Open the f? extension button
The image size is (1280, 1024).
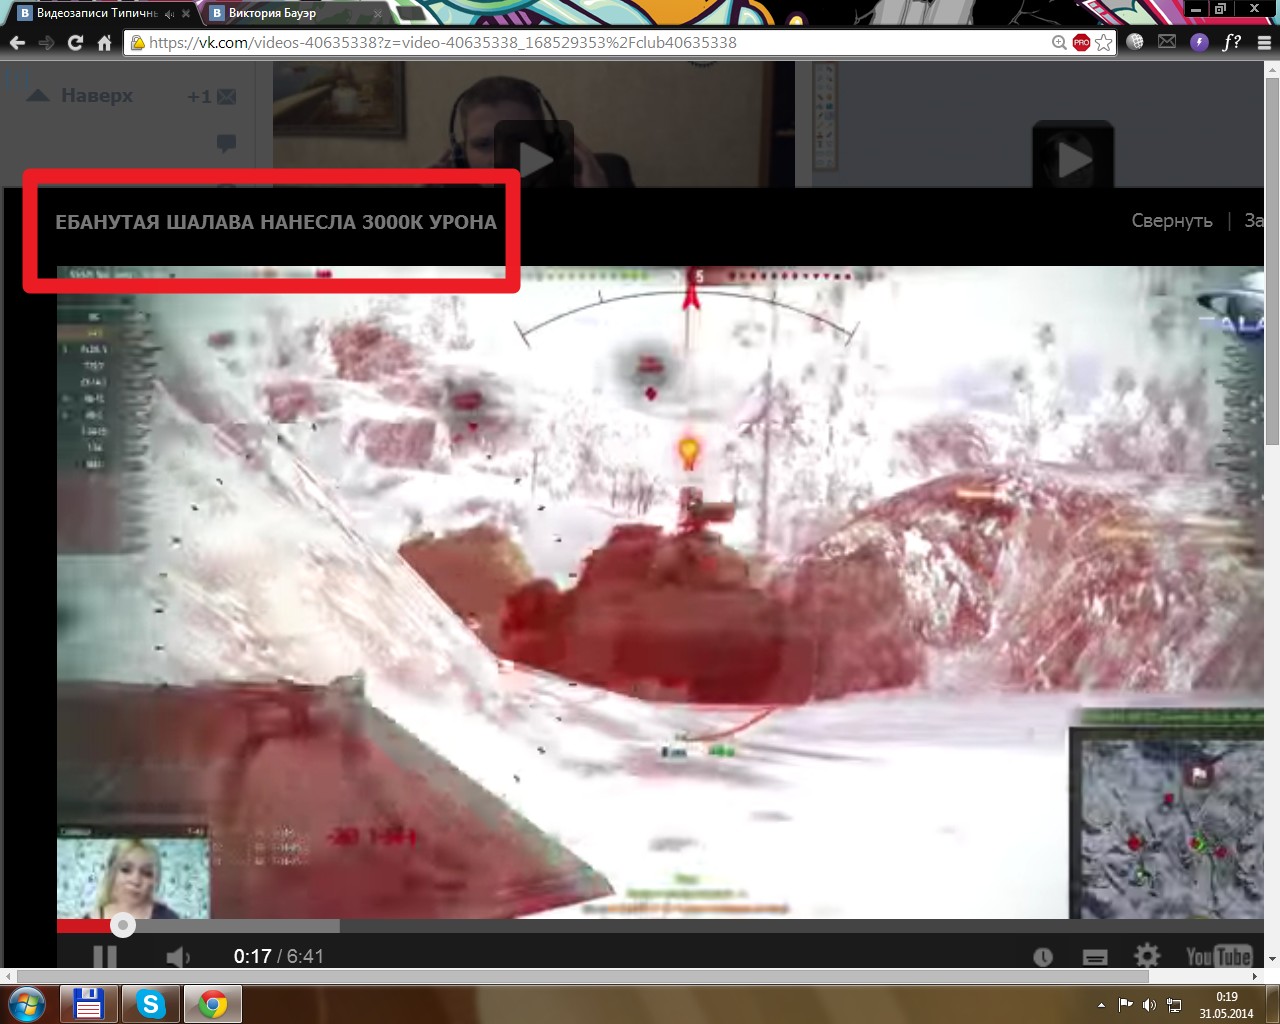[1232, 42]
